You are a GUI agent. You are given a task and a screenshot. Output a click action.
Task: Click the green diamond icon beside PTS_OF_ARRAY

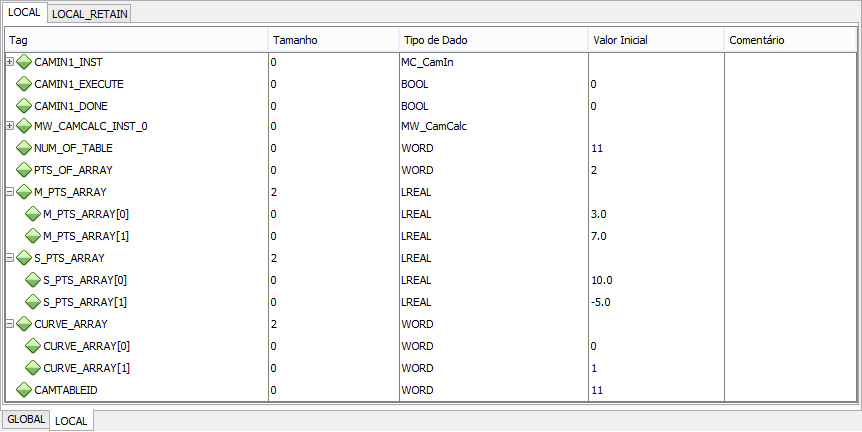(24, 170)
